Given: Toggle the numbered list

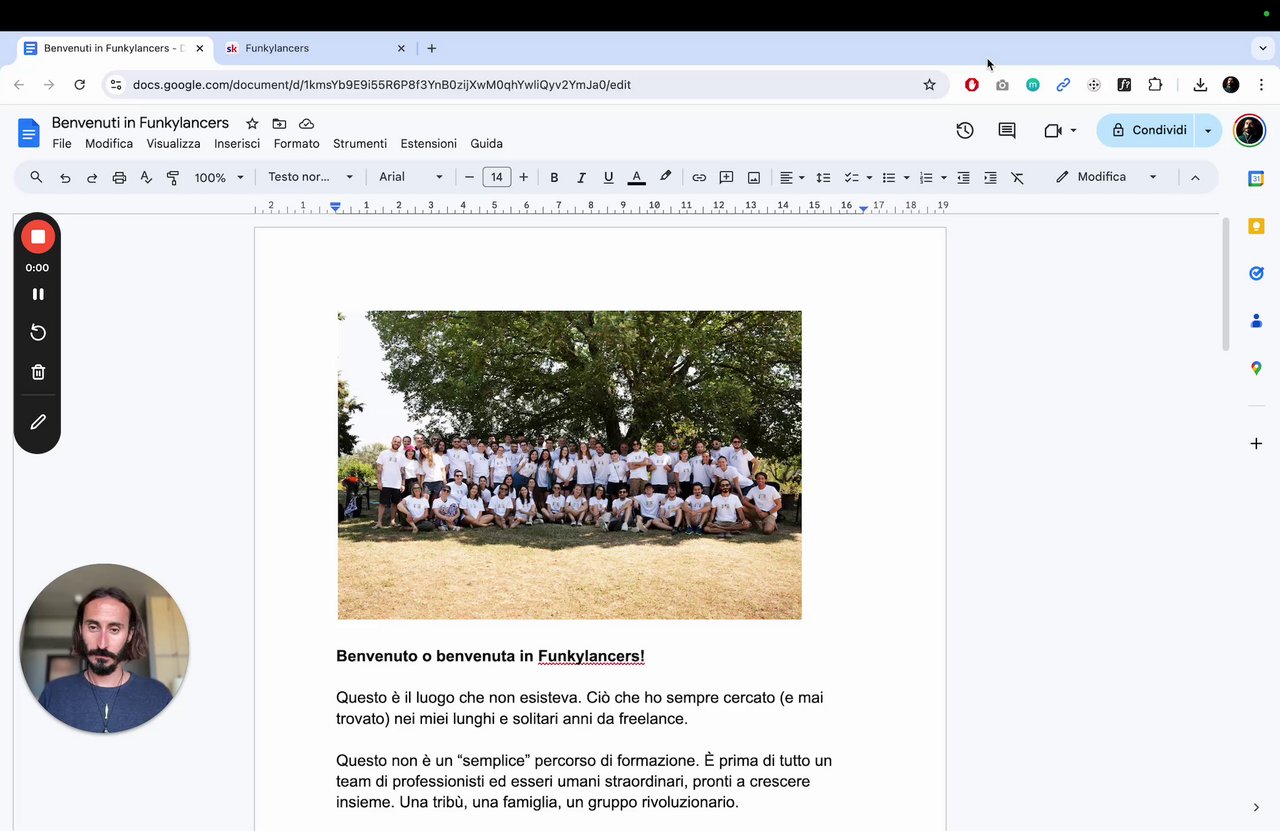Looking at the screenshot, I should tap(926, 177).
